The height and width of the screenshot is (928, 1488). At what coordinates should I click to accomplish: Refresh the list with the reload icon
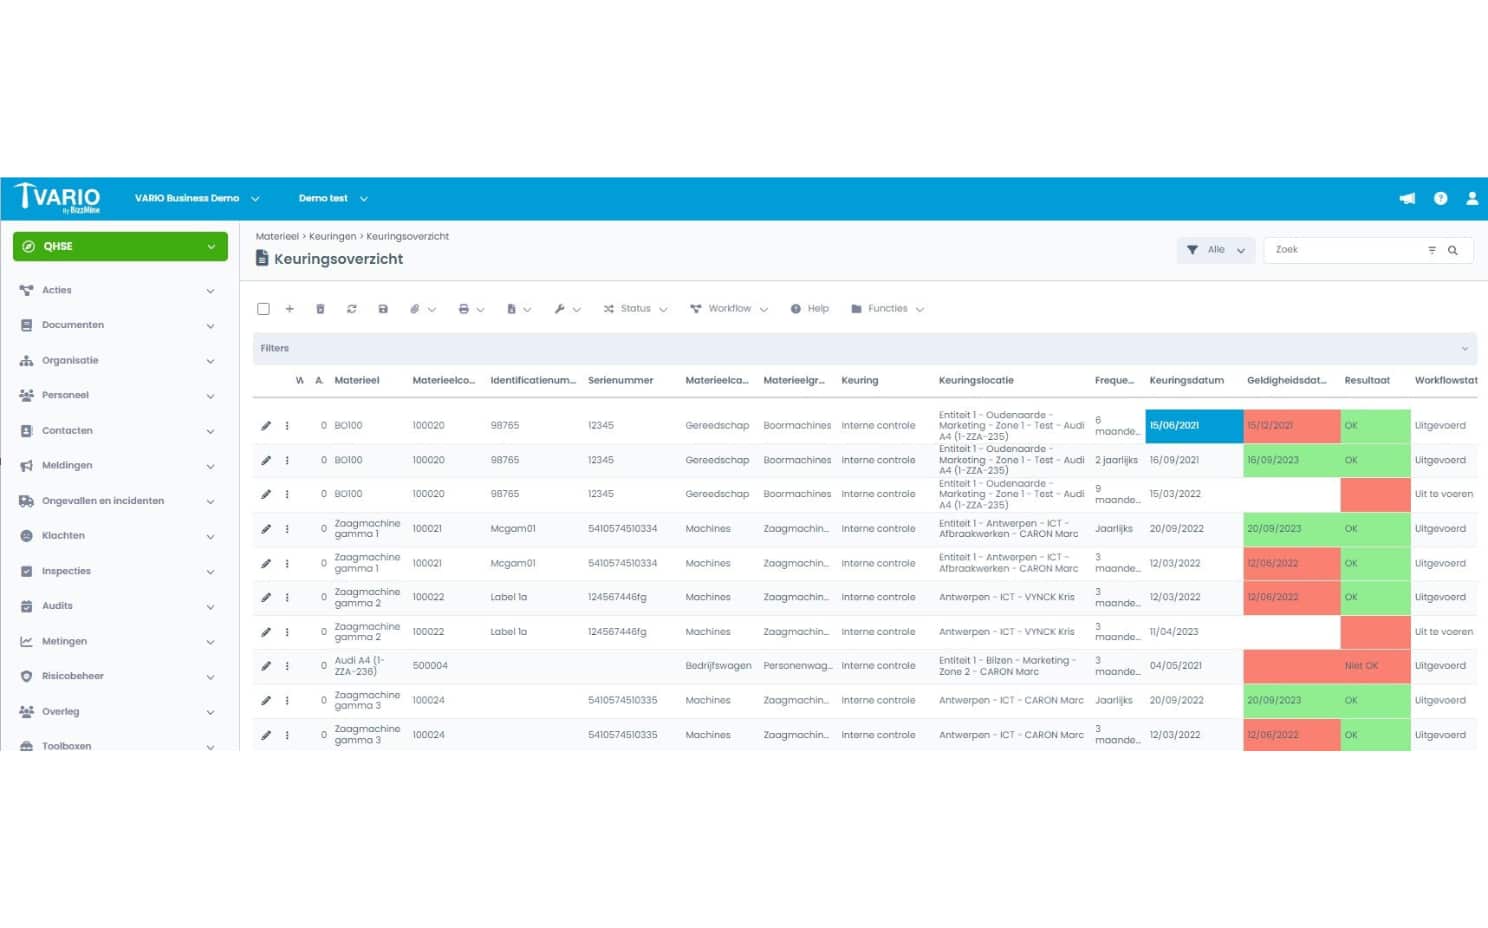[352, 309]
